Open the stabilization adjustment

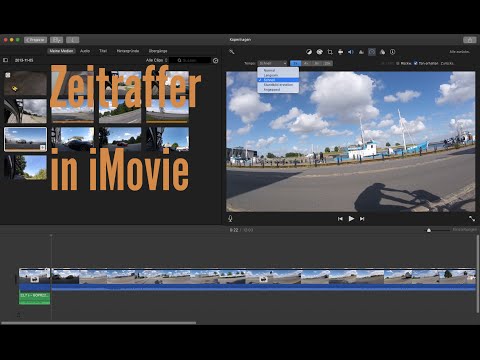click(x=340, y=52)
